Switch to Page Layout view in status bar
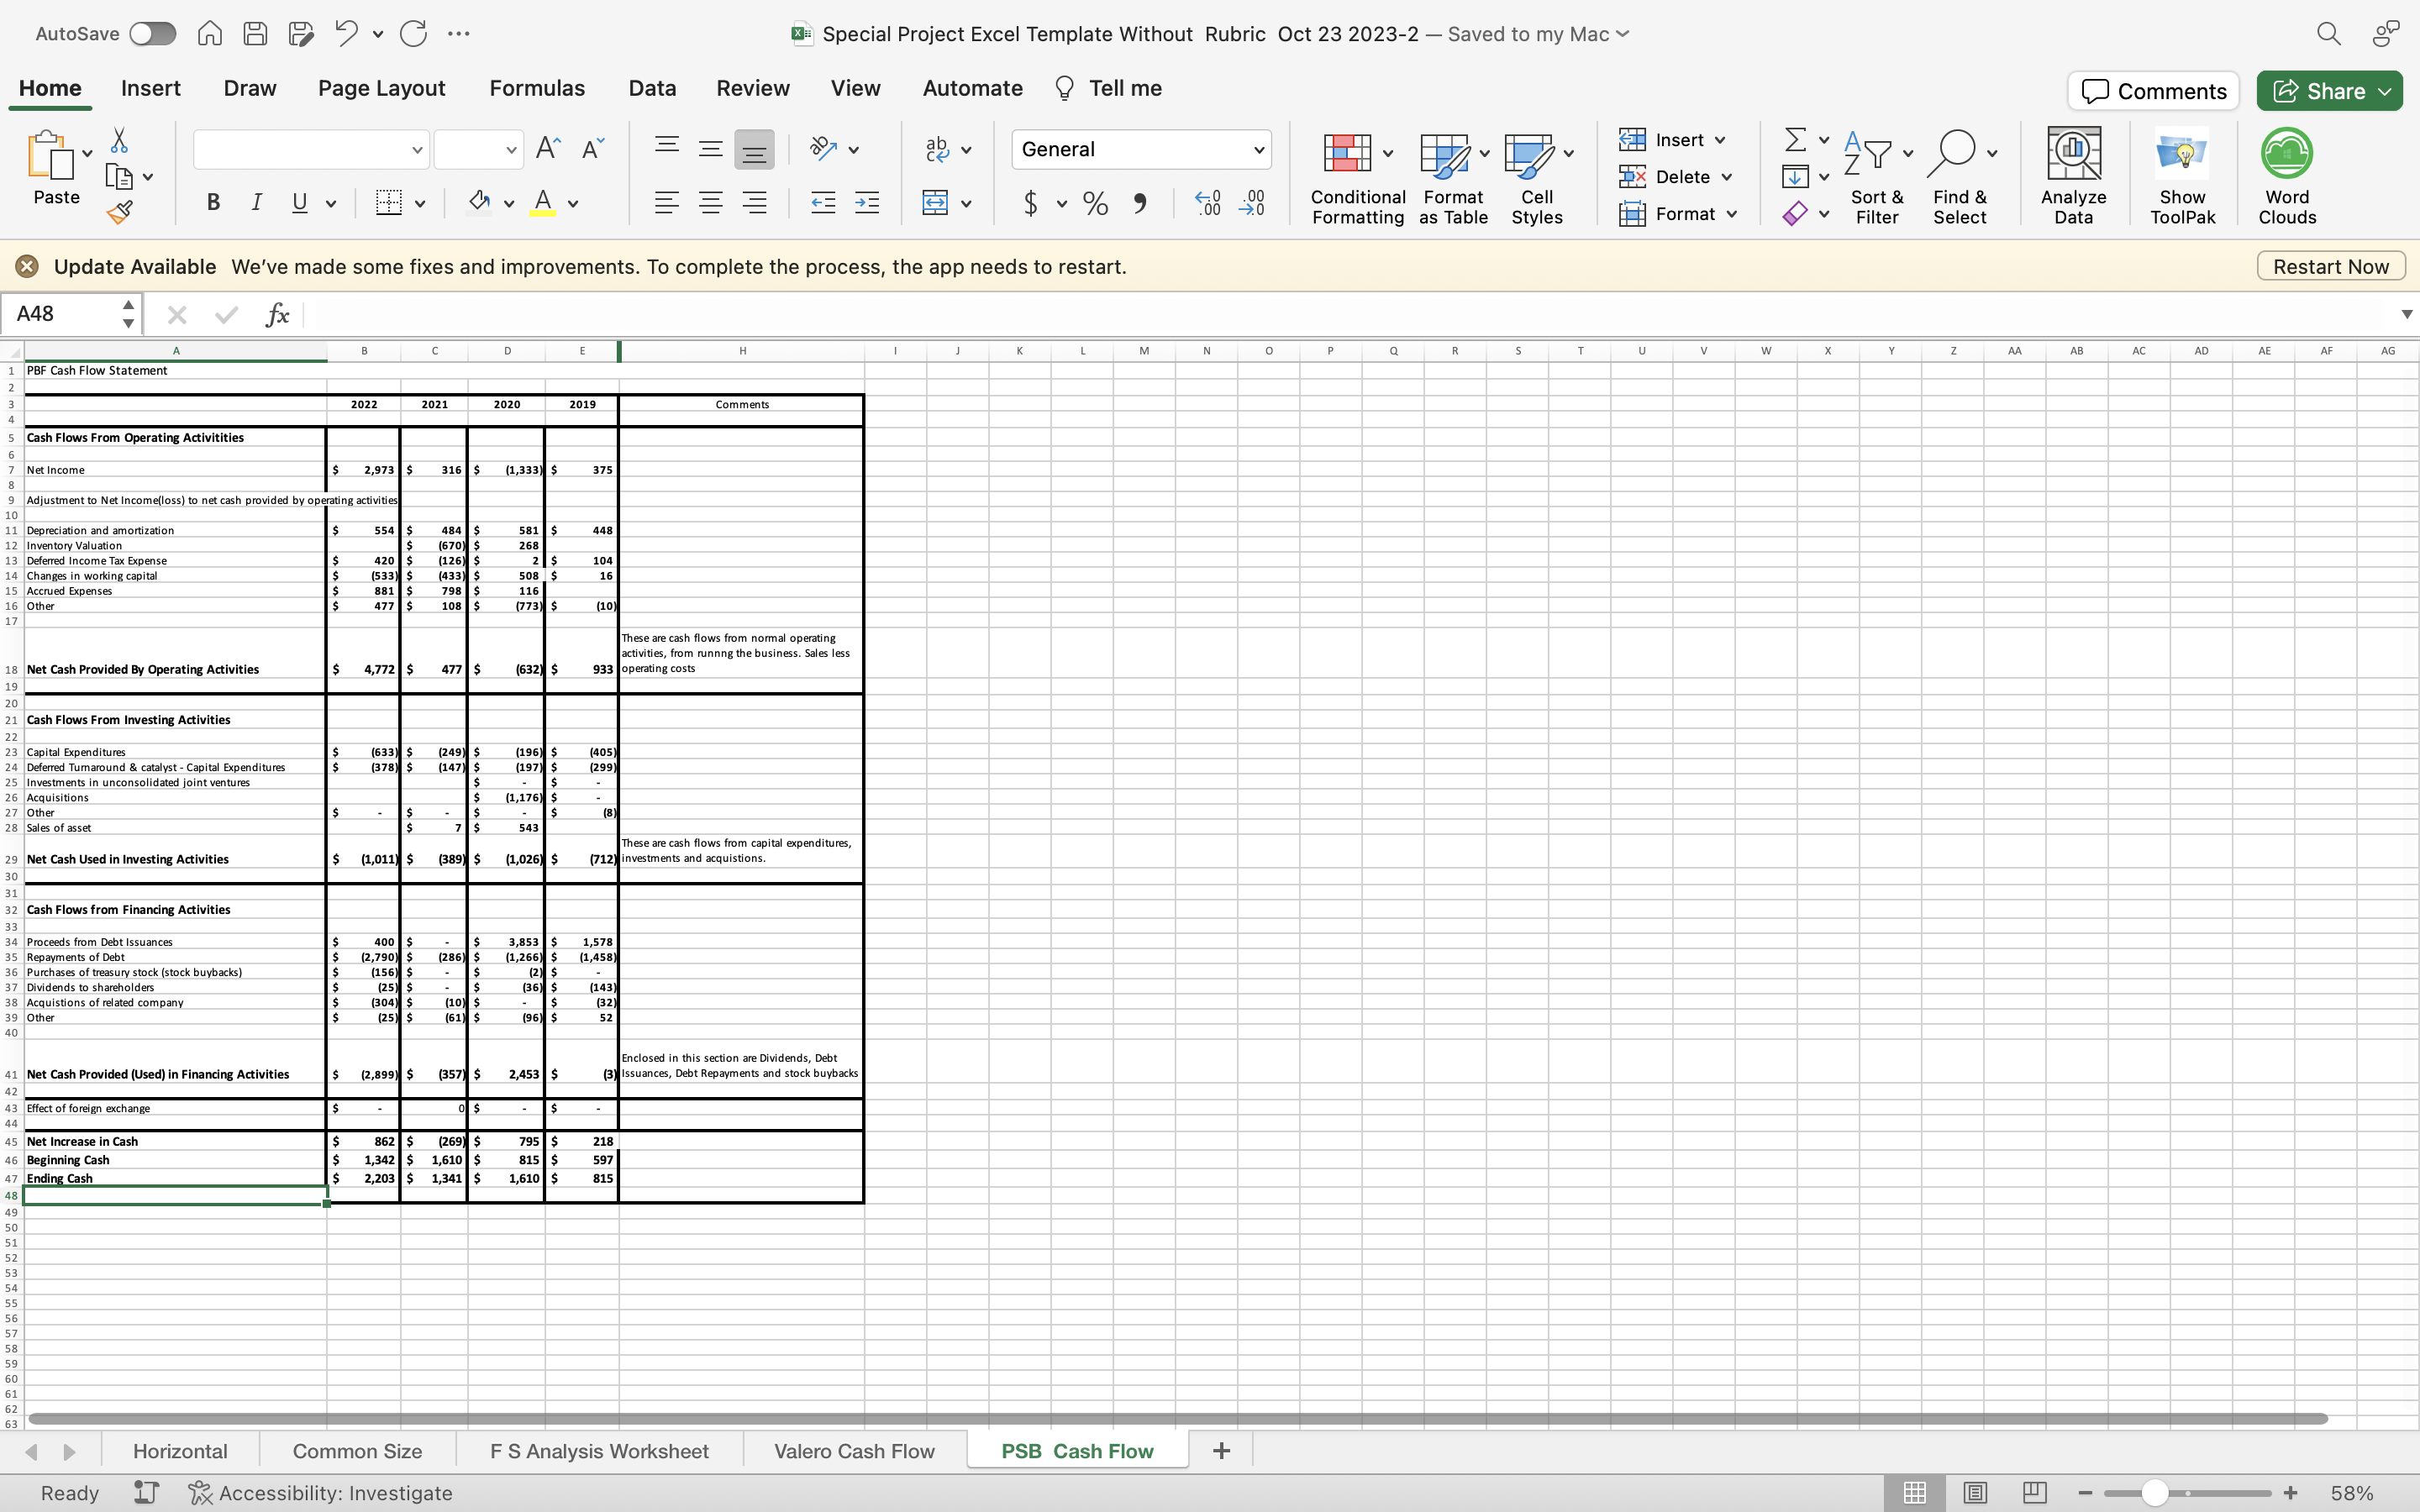The image size is (2420, 1512). coord(1974,1493)
